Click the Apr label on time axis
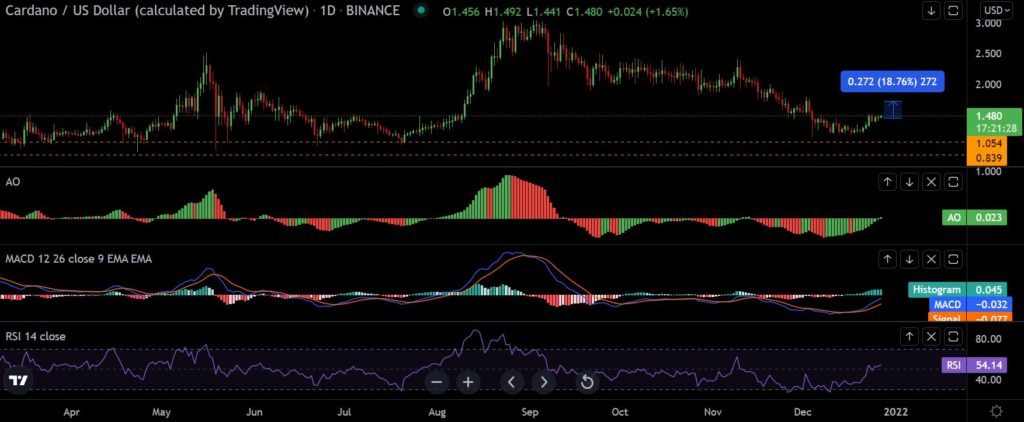Screen dimensions: 1024x422 pyautogui.click(x=71, y=412)
